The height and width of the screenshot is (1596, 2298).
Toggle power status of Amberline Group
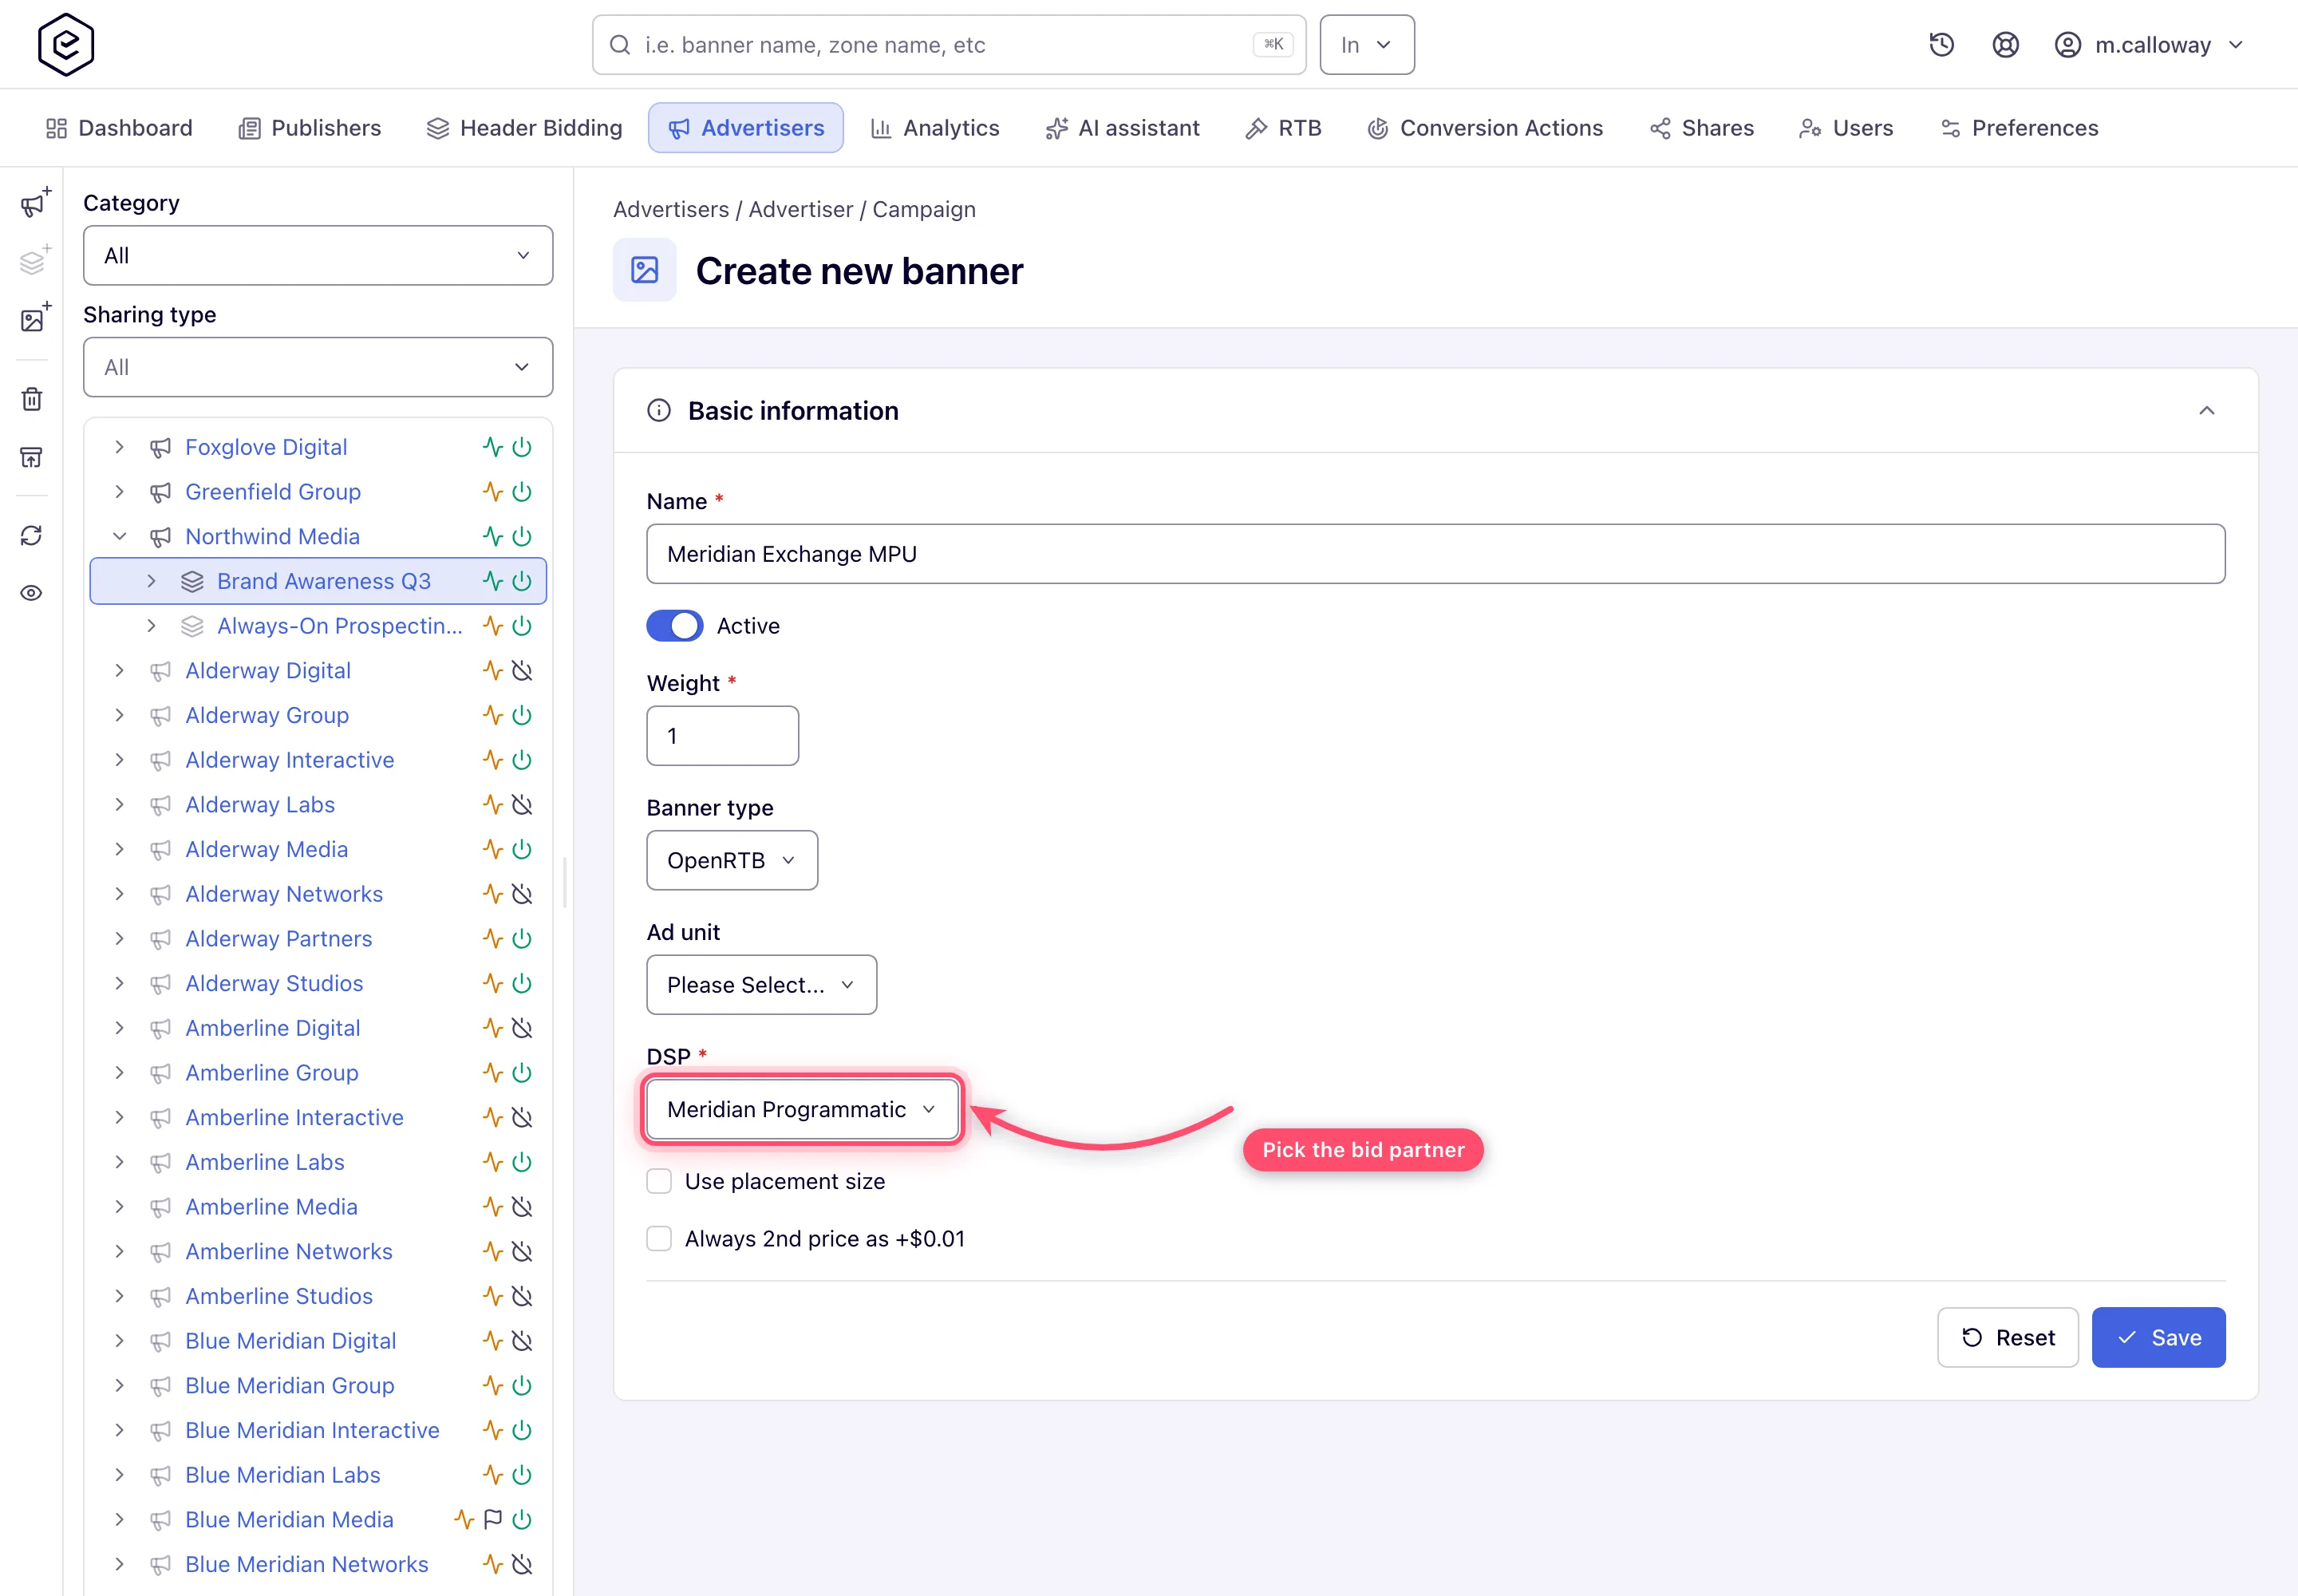tap(522, 1072)
